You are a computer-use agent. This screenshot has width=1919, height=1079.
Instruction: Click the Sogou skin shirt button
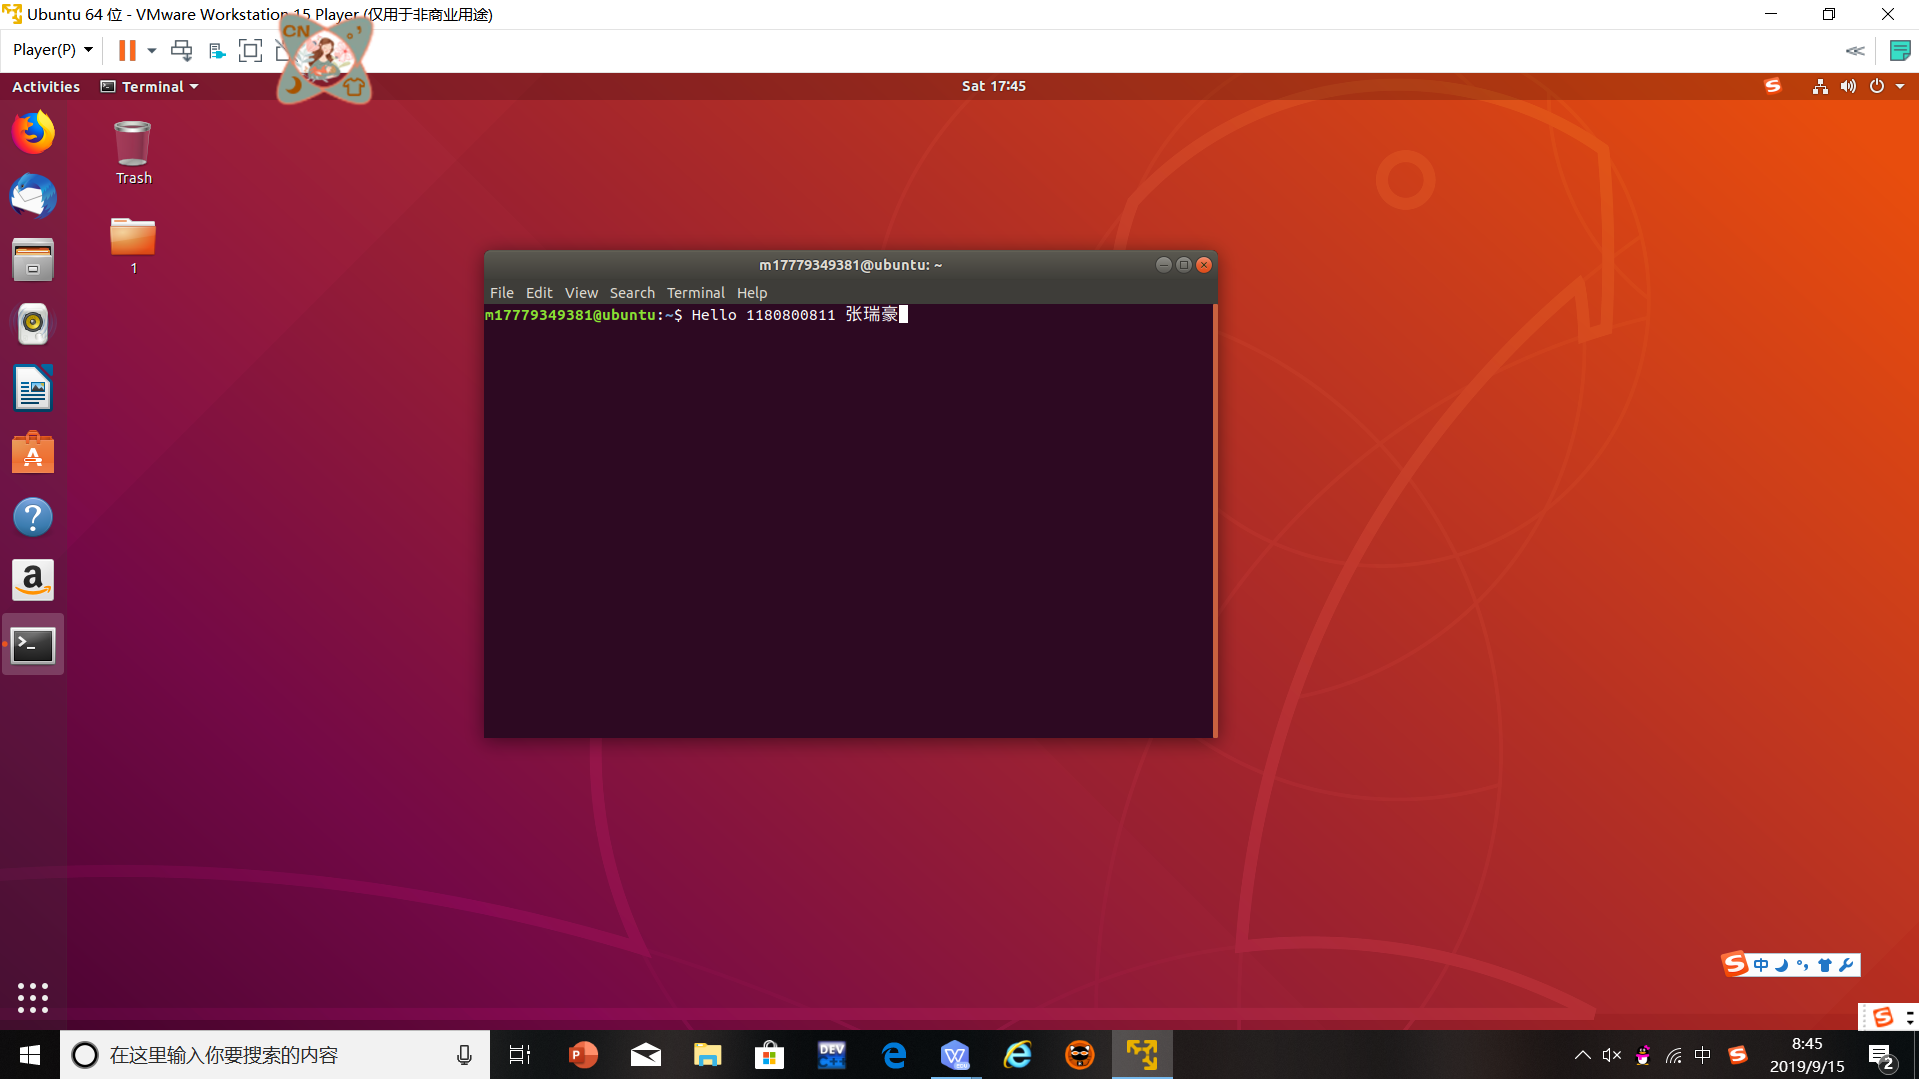pyautogui.click(x=1825, y=965)
